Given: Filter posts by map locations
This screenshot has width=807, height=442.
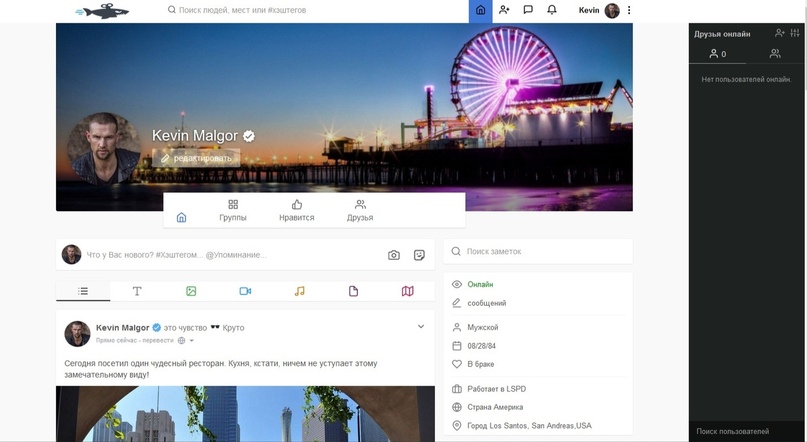Looking at the screenshot, I should pos(408,291).
